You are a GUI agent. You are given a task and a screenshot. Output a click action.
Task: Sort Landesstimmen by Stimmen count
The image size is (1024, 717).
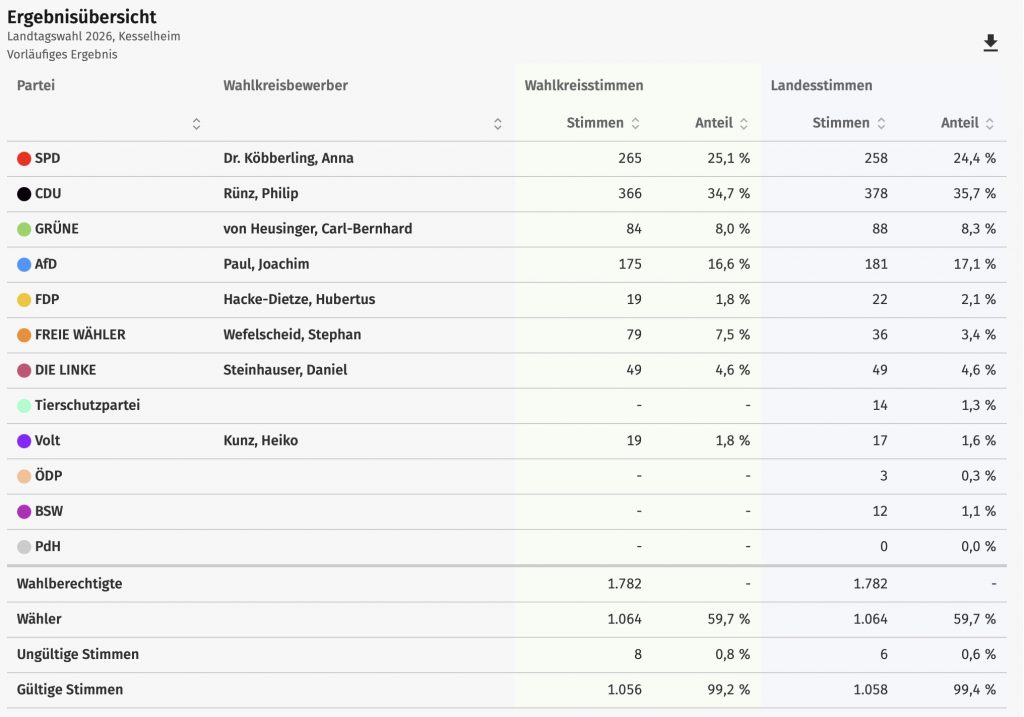point(881,123)
